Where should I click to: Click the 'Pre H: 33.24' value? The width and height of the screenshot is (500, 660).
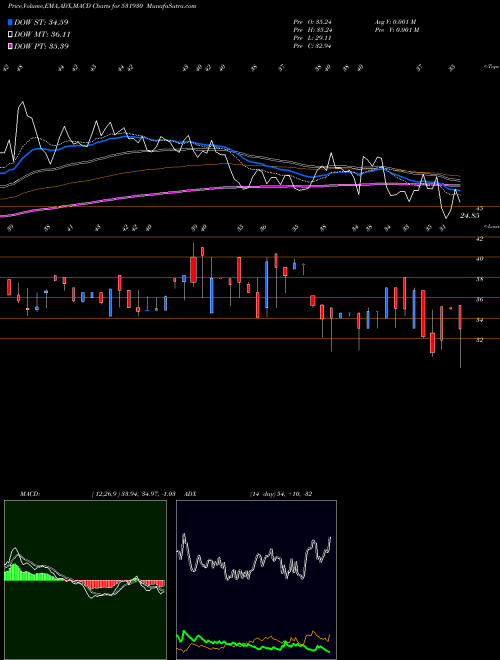coord(313,30)
